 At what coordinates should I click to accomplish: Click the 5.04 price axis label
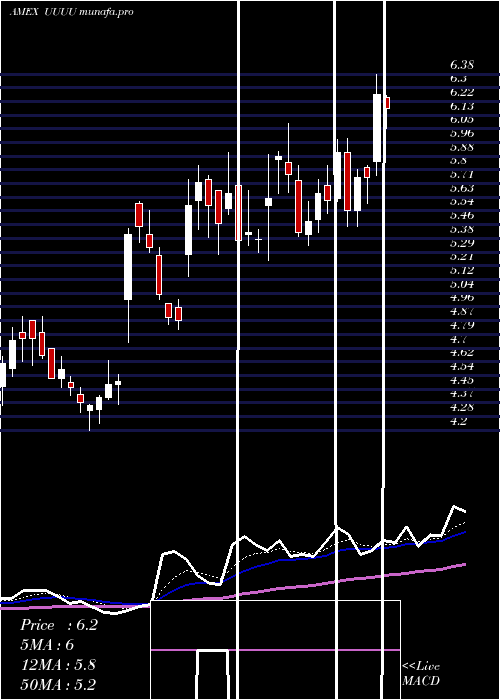(462, 284)
